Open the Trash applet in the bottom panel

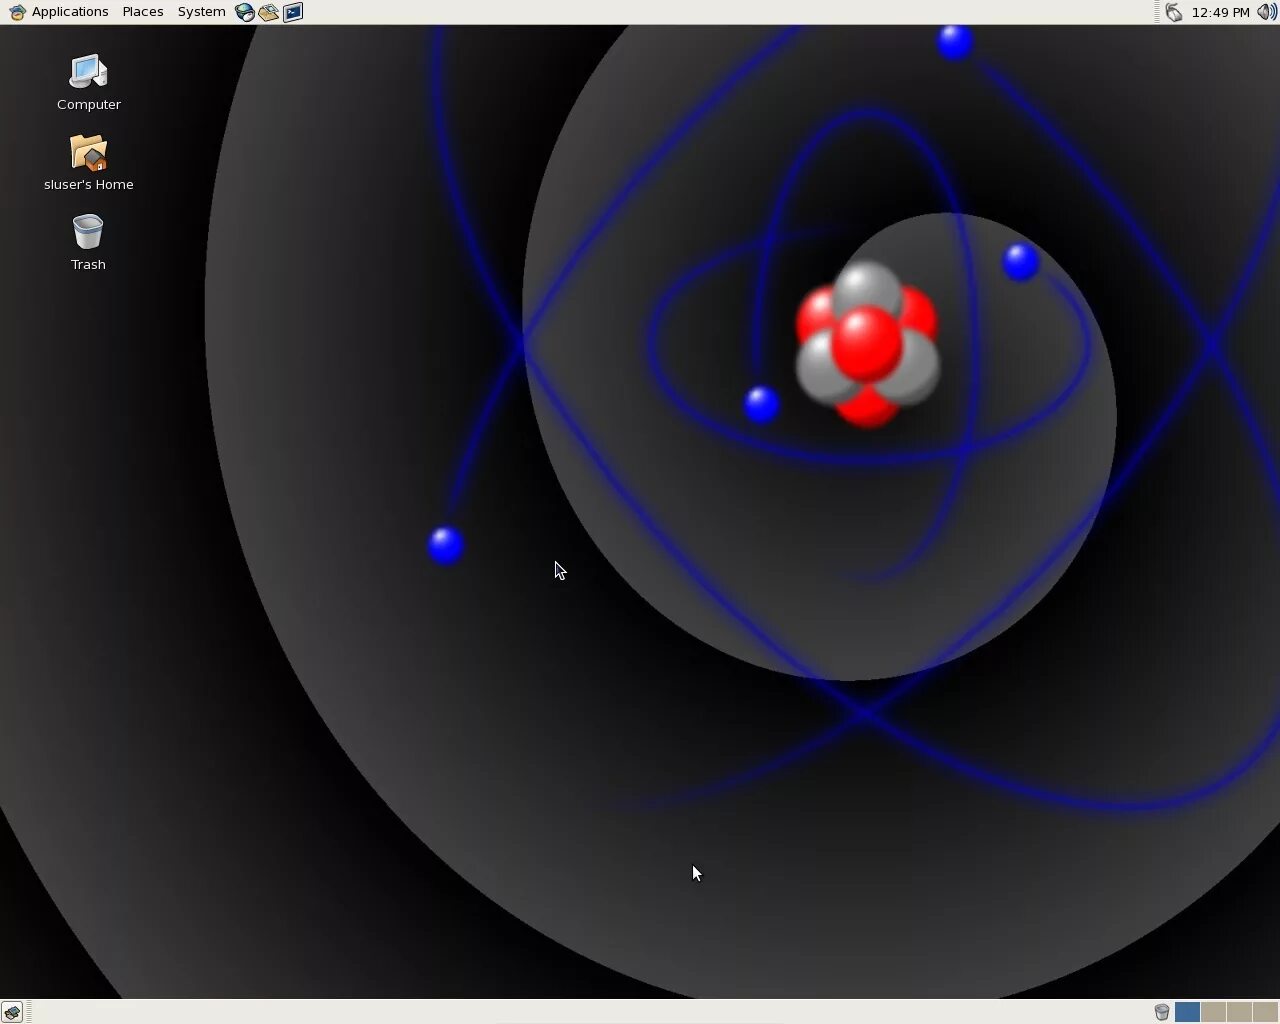point(1162,1012)
